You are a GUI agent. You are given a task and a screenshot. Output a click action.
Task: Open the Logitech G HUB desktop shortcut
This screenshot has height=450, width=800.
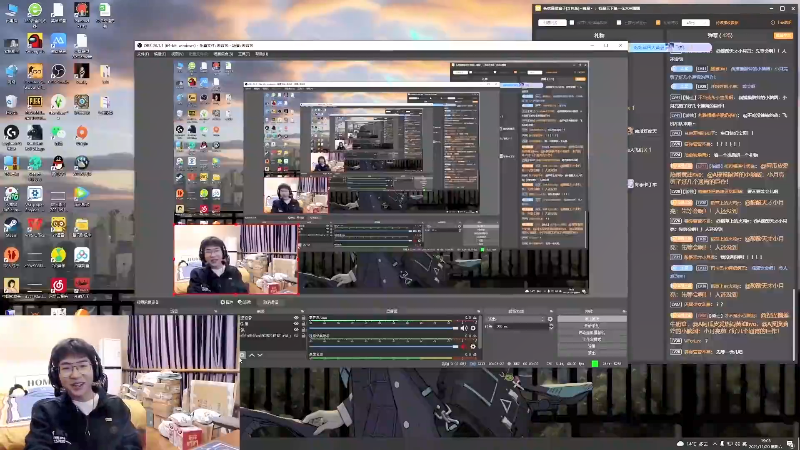[11, 133]
